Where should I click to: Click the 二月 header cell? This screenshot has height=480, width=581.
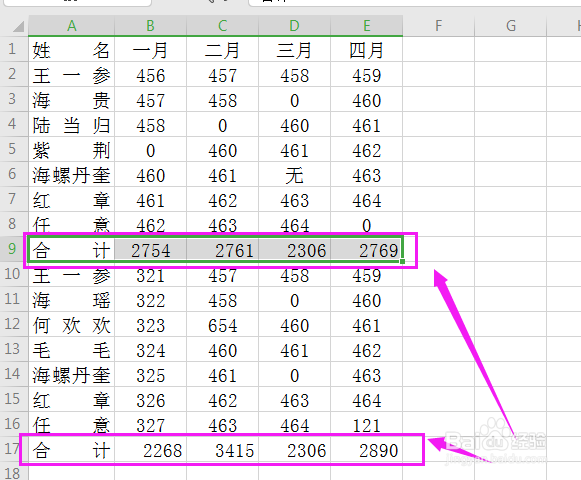tap(222, 50)
